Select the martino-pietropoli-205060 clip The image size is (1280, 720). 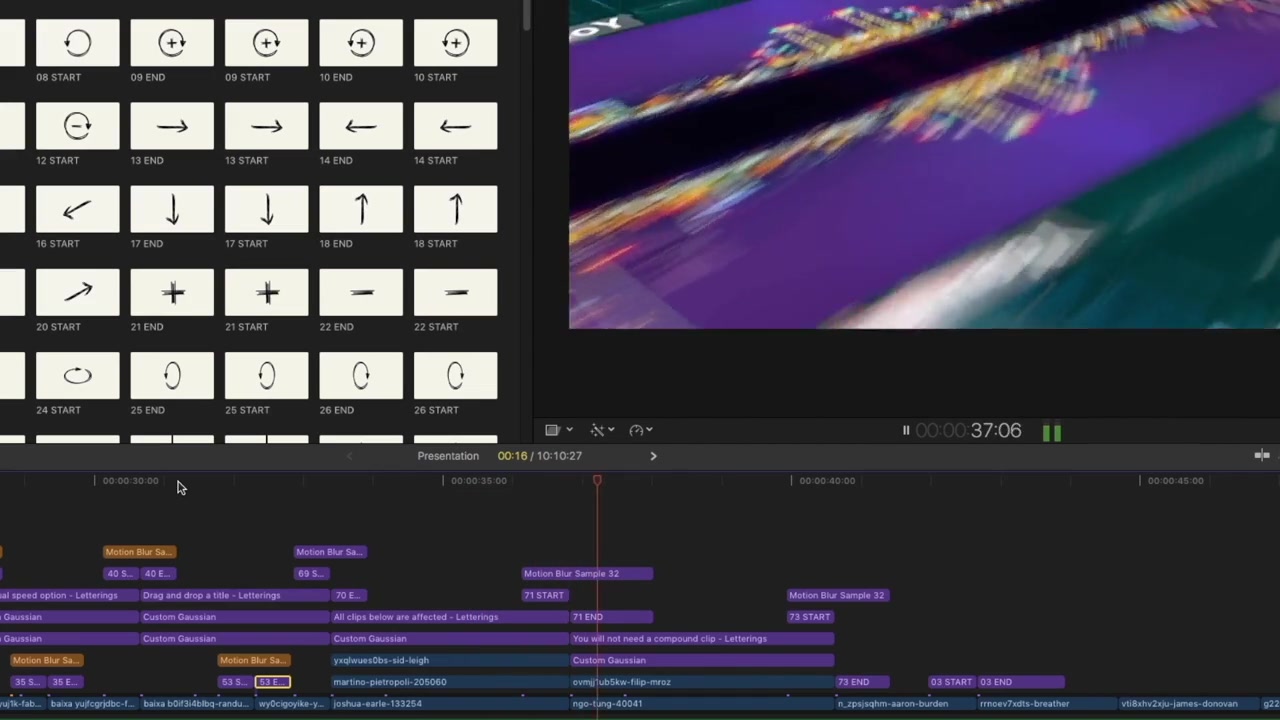tap(450, 682)
